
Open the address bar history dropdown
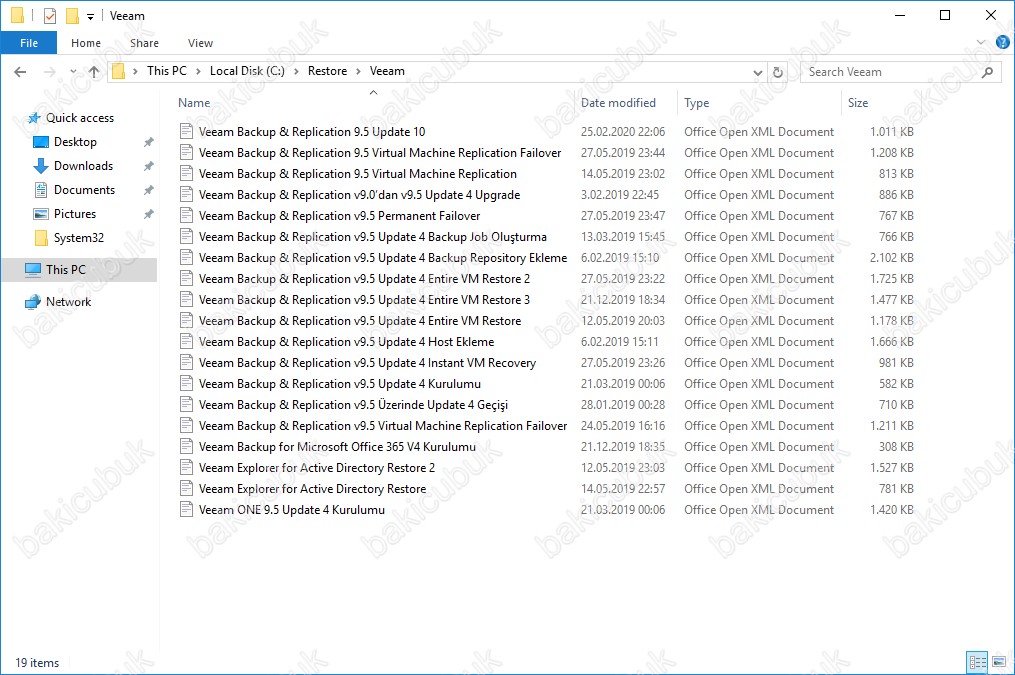point(757,72)
